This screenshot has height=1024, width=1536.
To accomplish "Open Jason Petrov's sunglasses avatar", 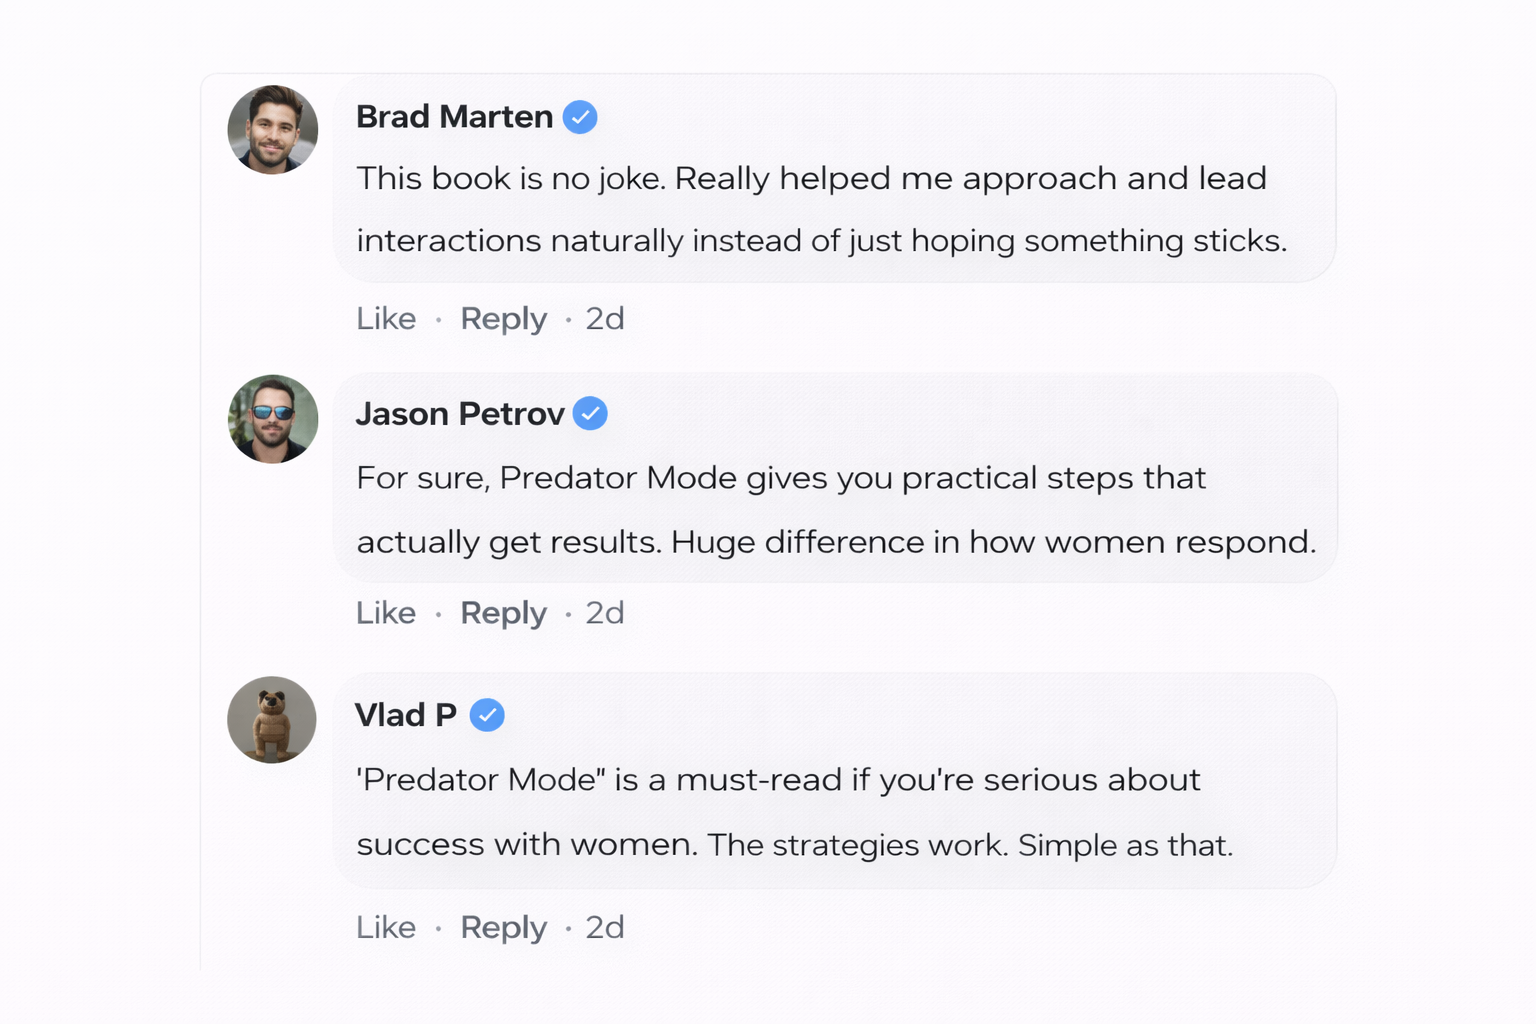I will 273,419.
